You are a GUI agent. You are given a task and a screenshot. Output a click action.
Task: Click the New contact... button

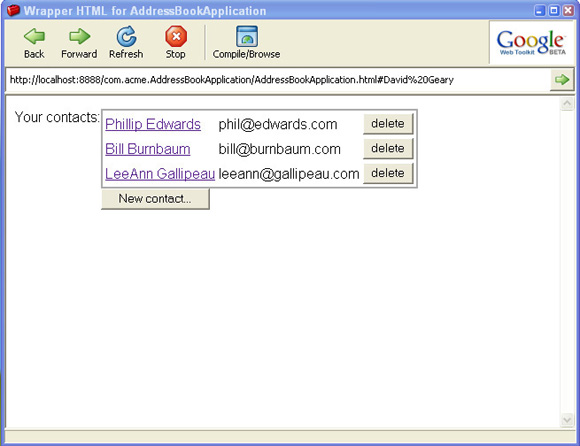click(x=155, y=199)
